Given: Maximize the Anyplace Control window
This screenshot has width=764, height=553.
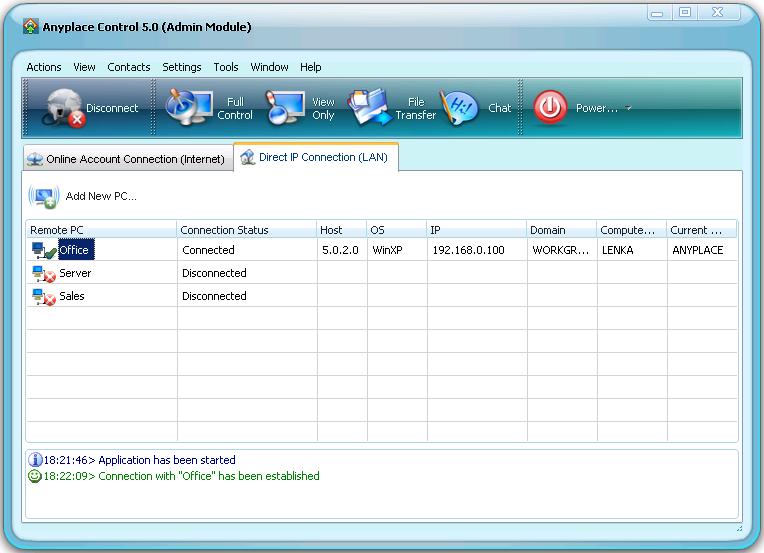Looking at the screenshot, I should click(x=685, y=13).
